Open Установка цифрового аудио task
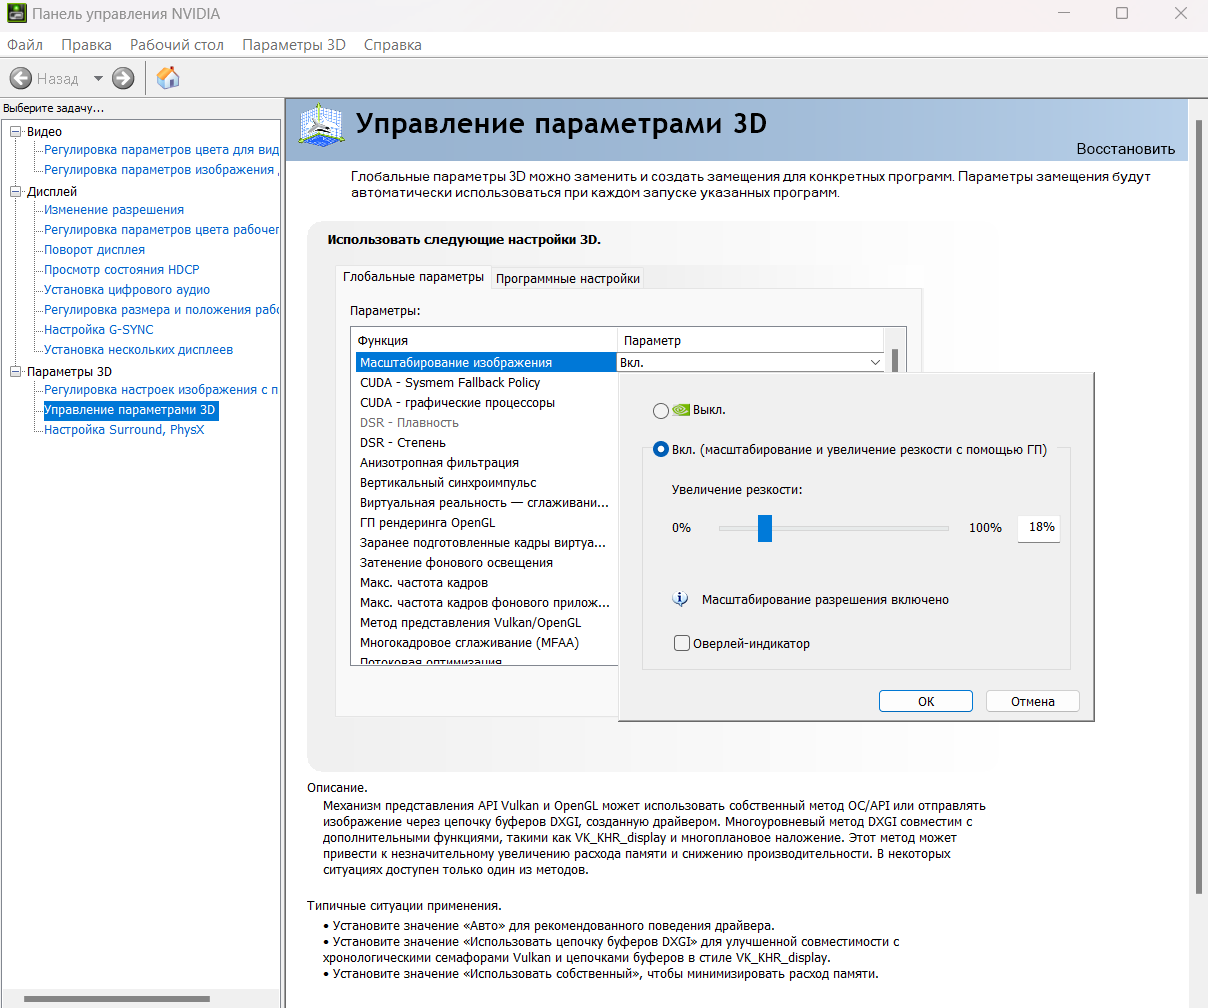The image size is (1208, 1008). click(127, 290)
